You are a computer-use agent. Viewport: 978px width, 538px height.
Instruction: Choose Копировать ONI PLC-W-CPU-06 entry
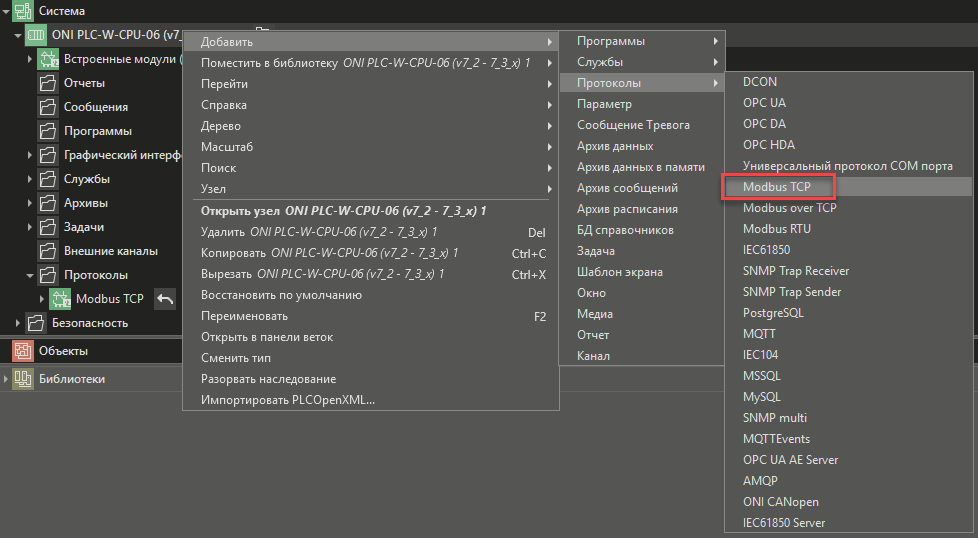click(370, 253)
